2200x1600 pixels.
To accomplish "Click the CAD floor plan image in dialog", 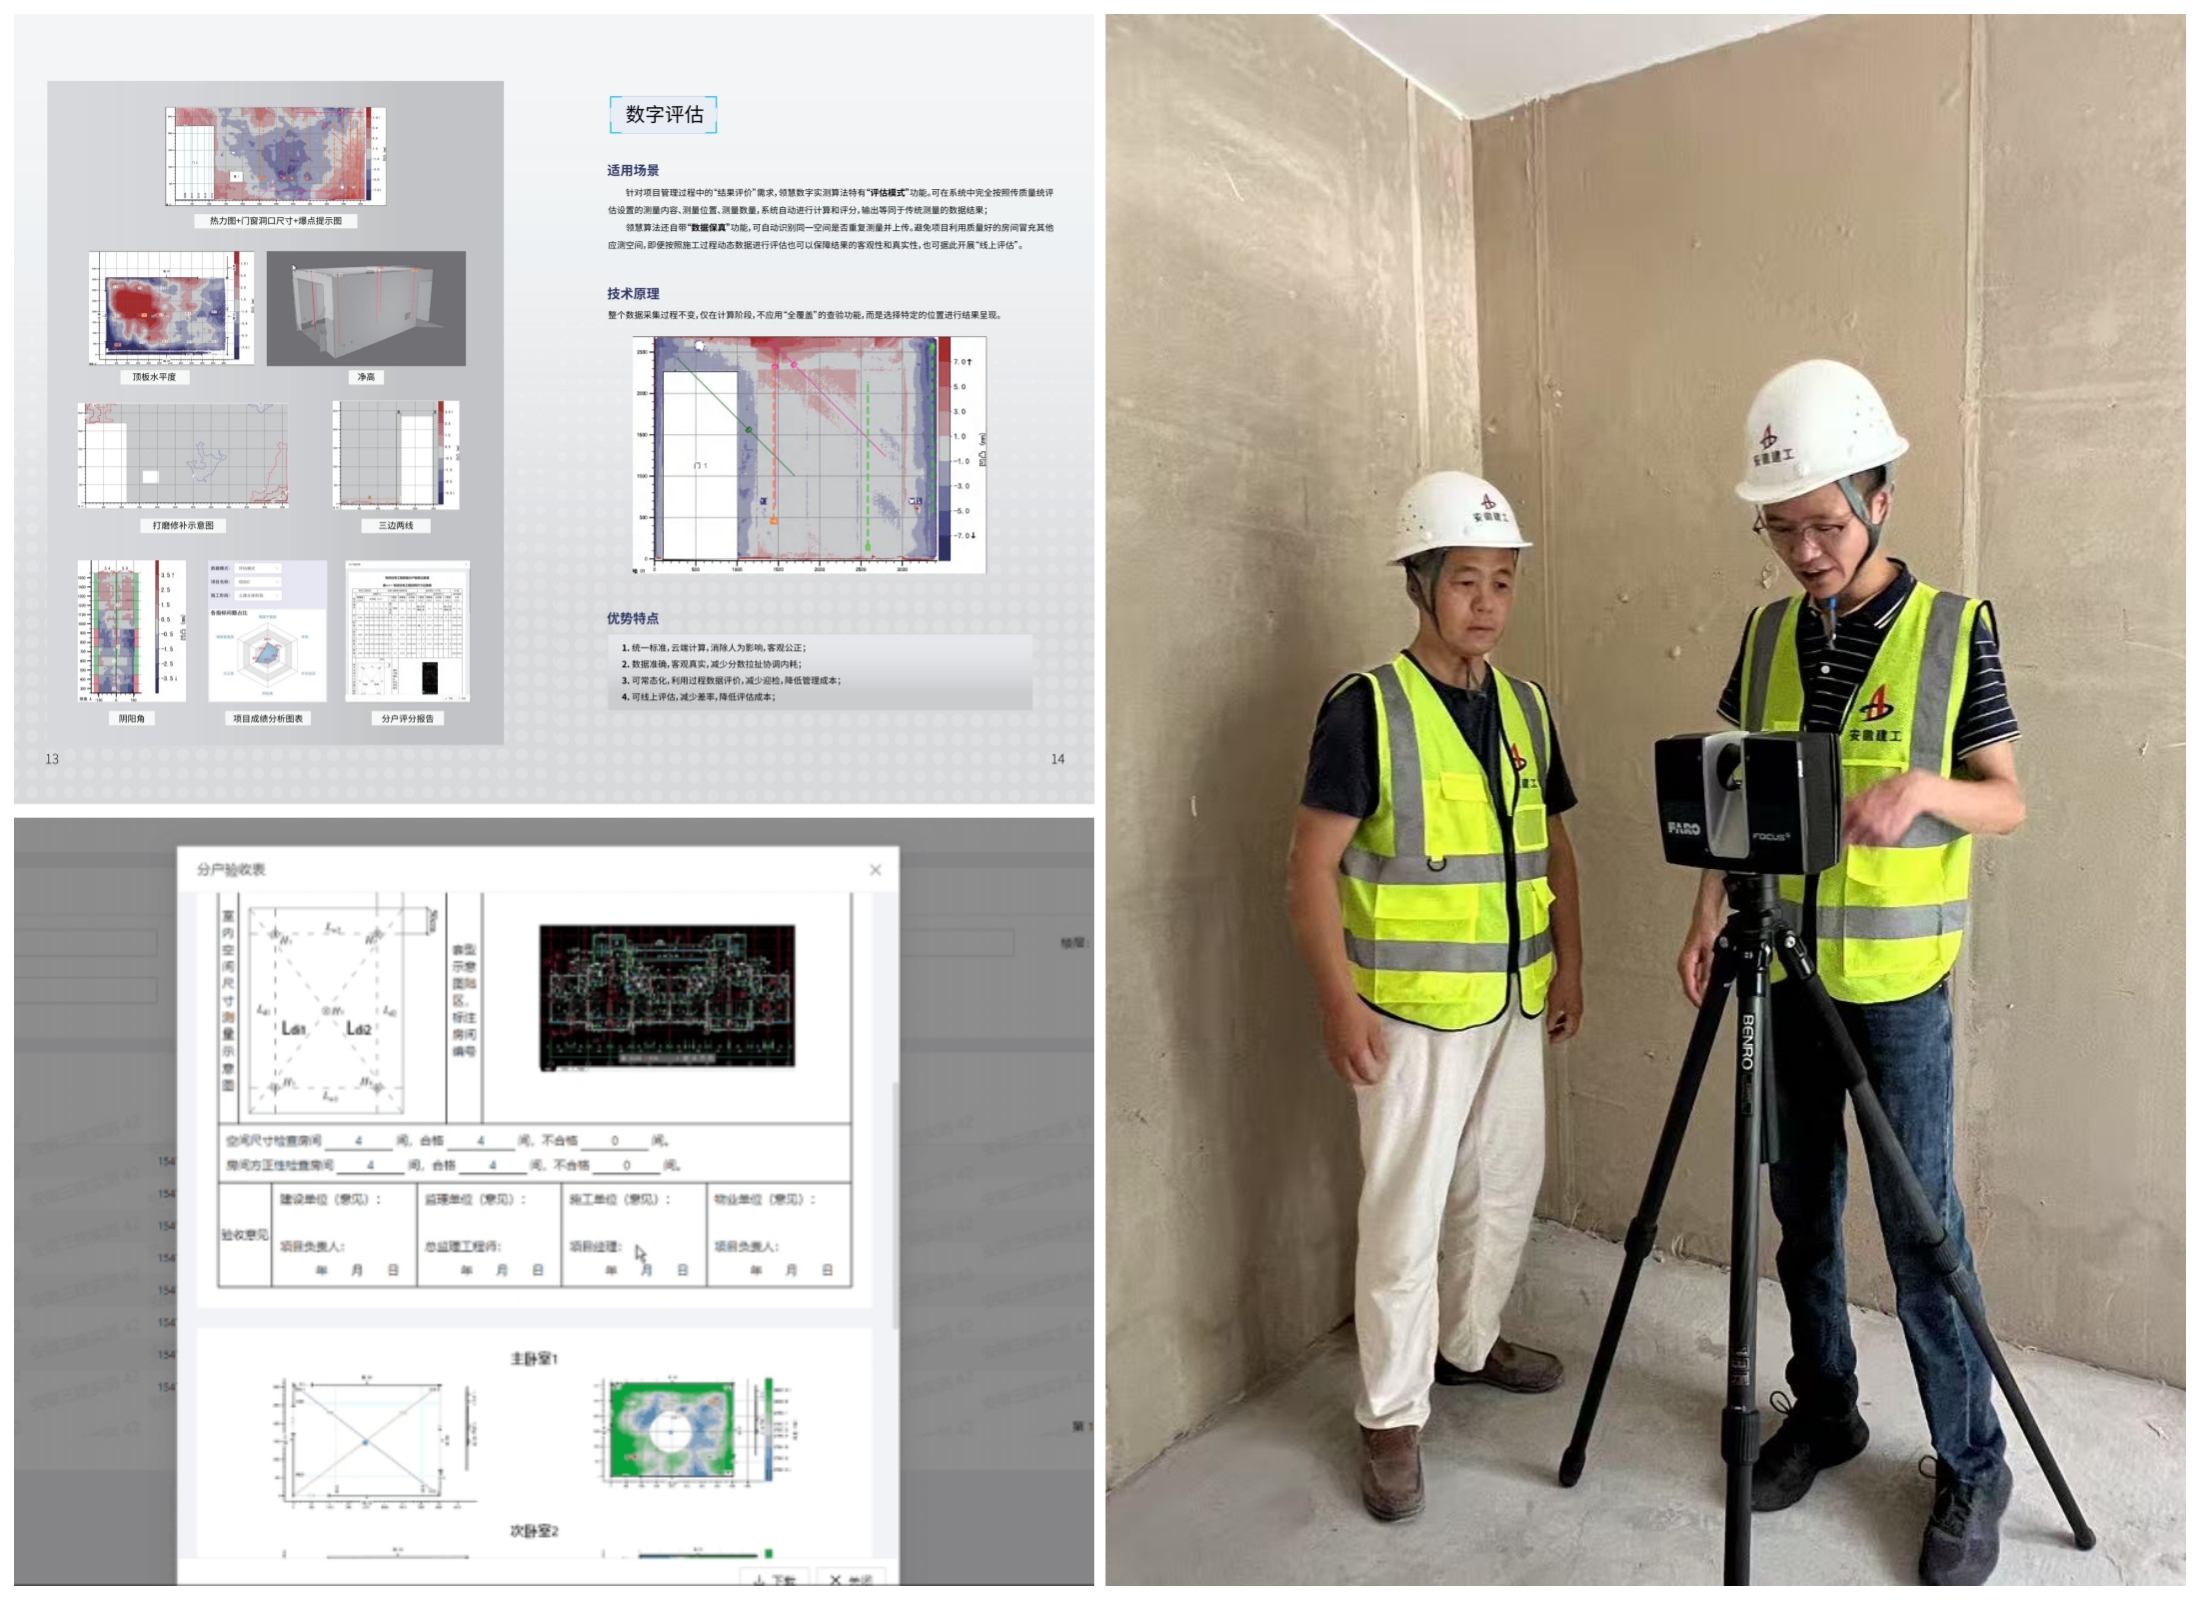I will tap(667, 997).
